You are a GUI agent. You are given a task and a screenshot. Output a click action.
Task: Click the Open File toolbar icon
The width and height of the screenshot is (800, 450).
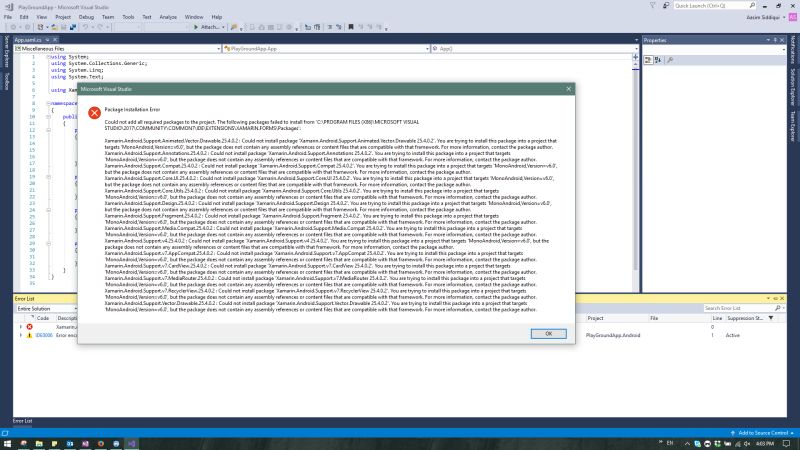pyautogui.click(x=55, y=27)
